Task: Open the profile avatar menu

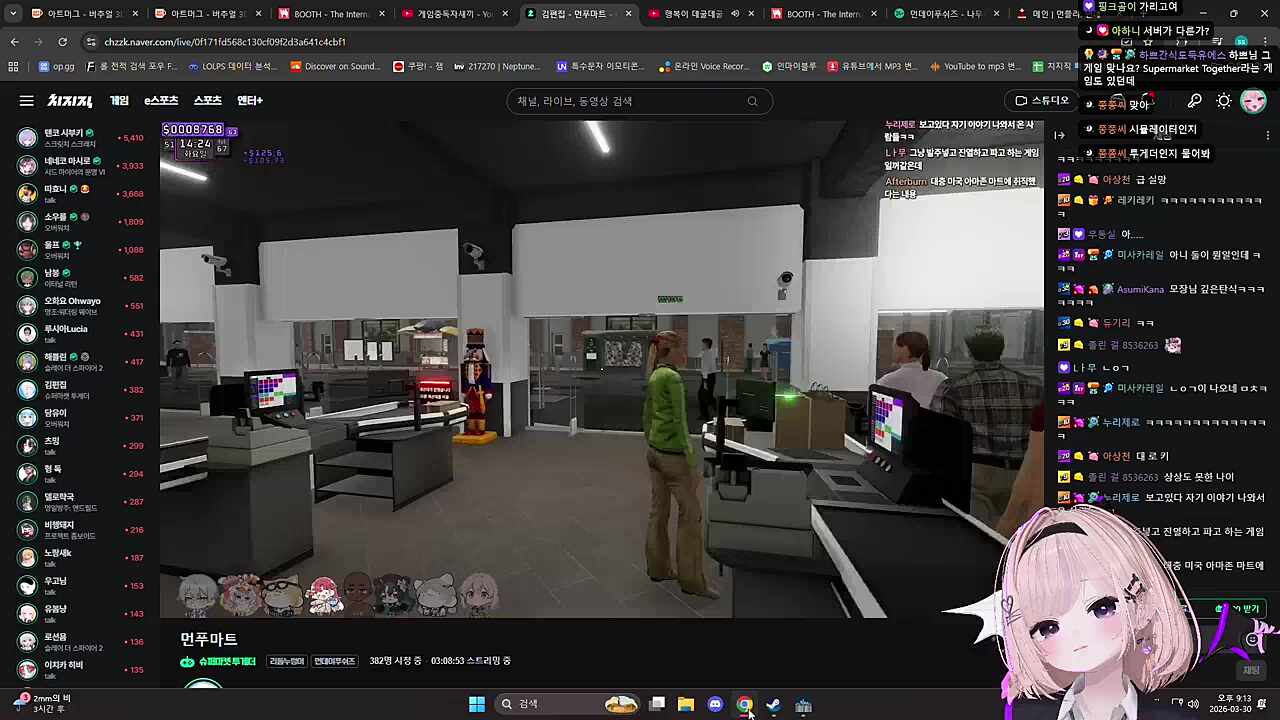Action: pos(1253,101)
